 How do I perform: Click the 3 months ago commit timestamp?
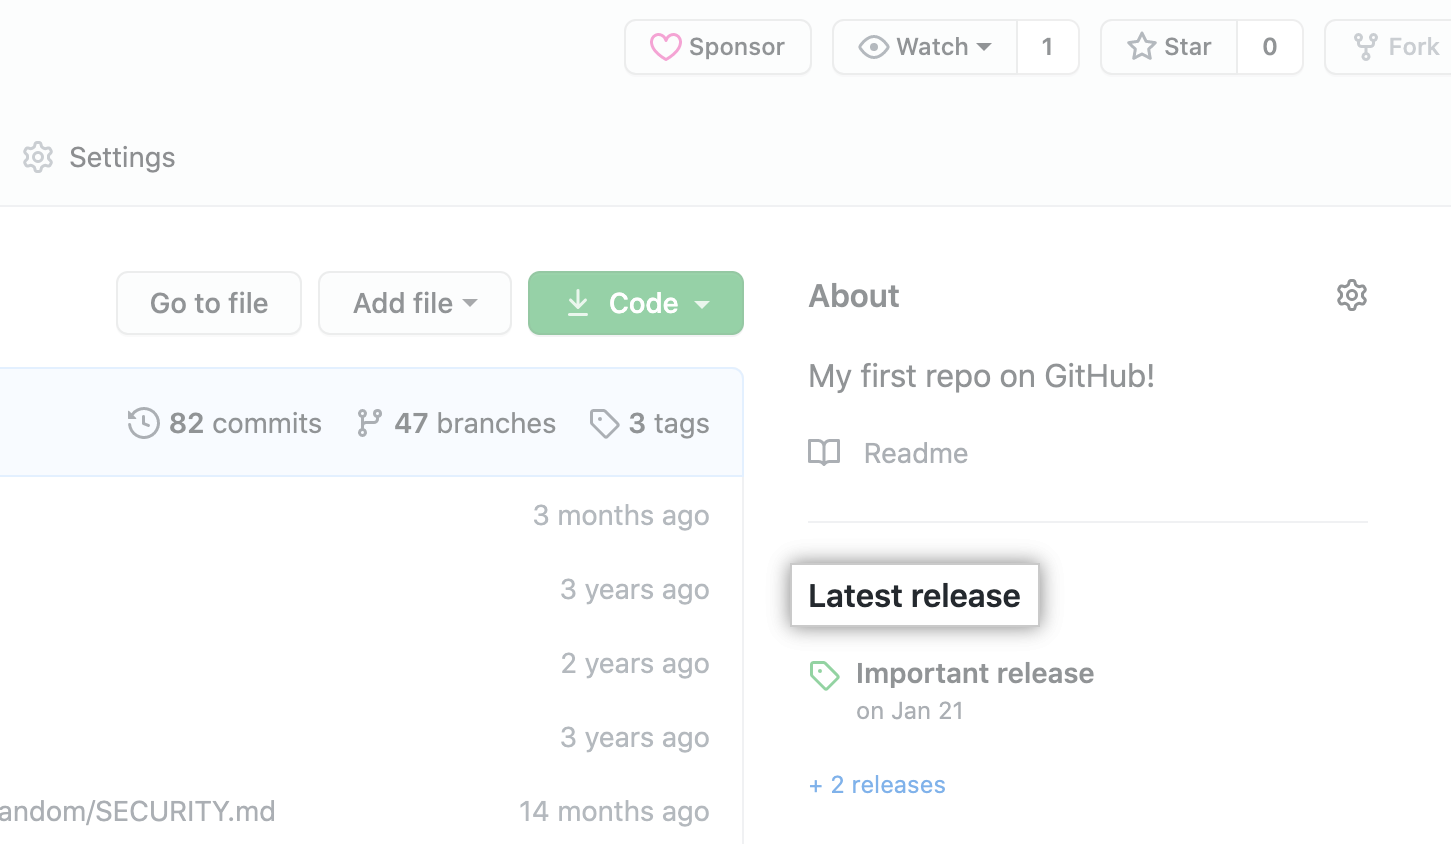coord(621,515)
